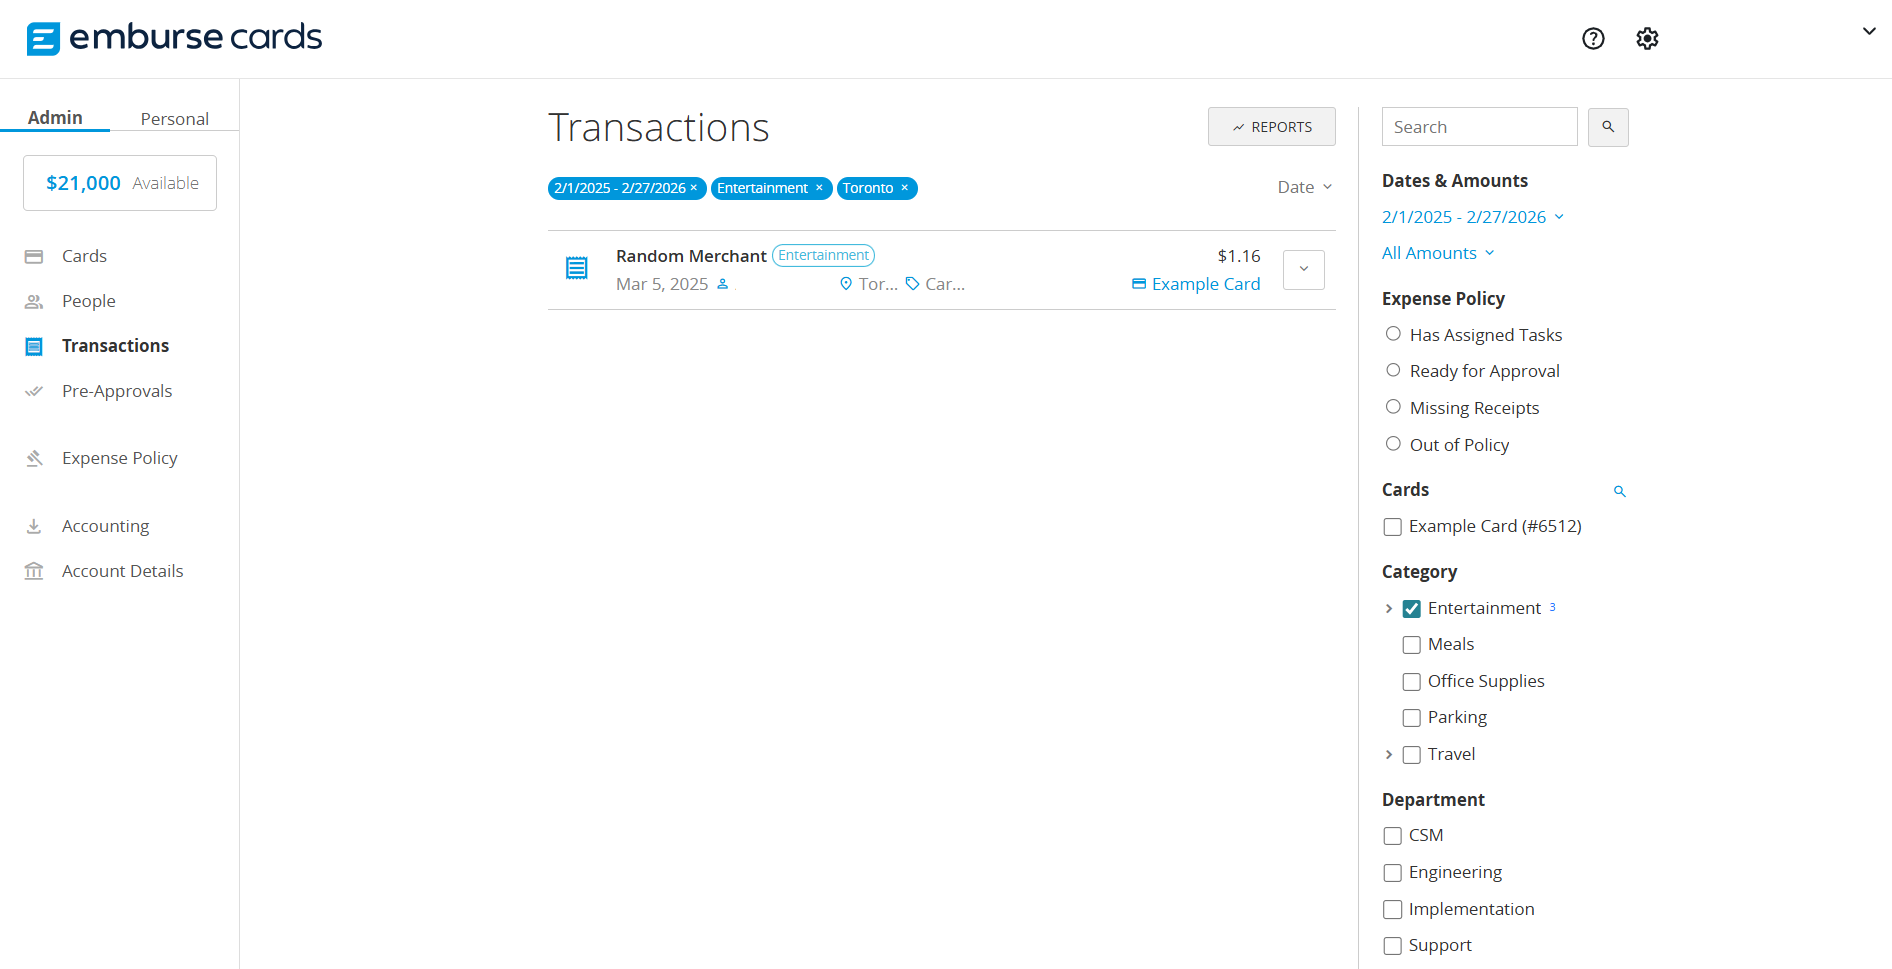Viewport: 1892px width, 969px height.
Task: Check the Example Card (#6512) checkbox
Action: (x=1392, y=527)
